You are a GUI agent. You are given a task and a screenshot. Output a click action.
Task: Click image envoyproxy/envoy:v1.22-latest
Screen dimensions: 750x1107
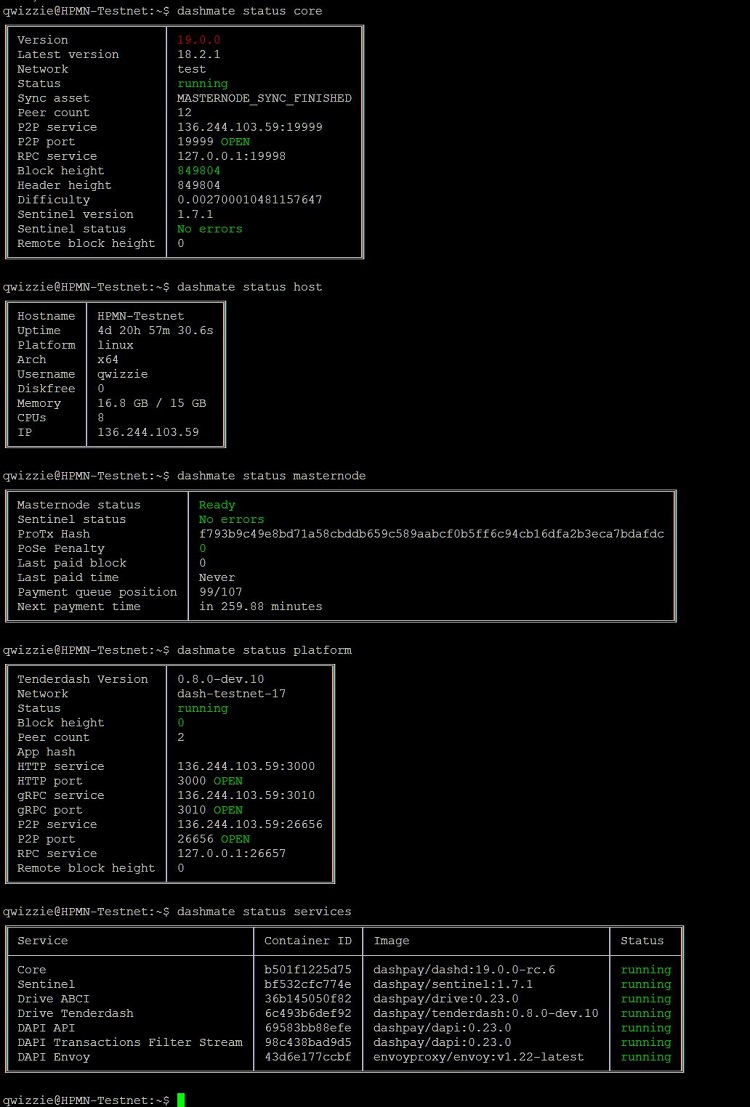[x=479, y=1057]
